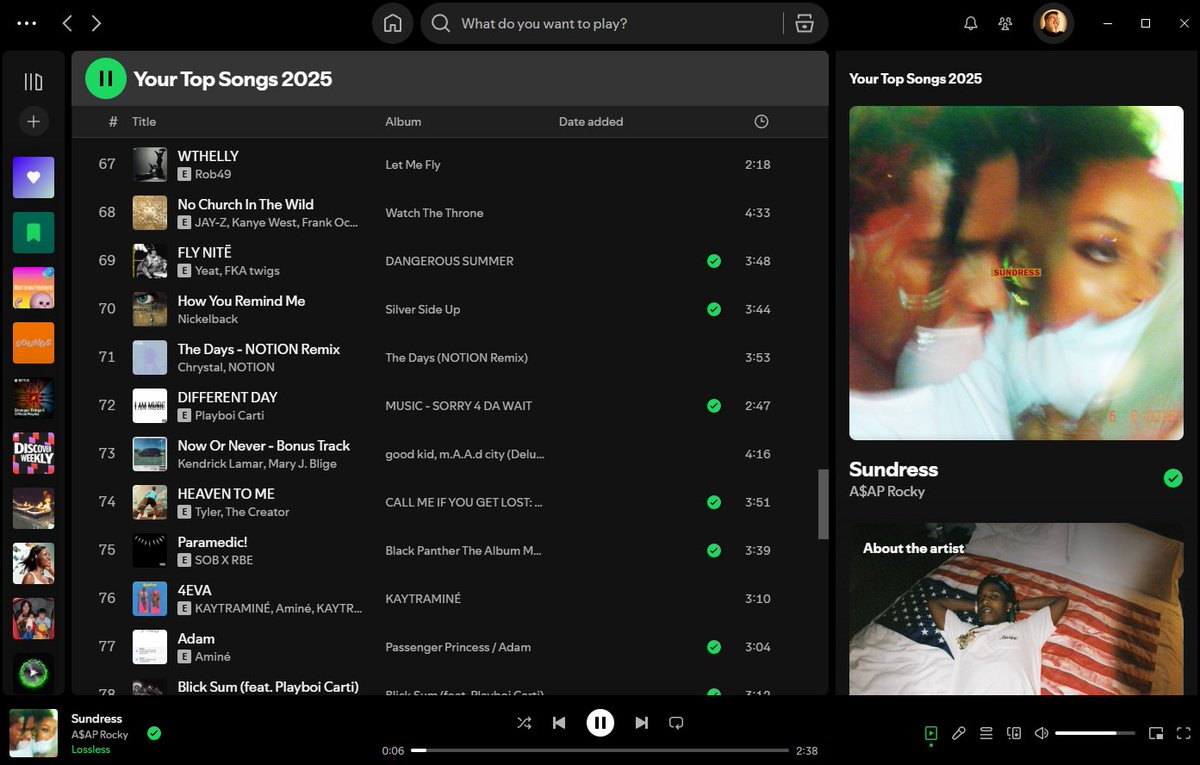
Task: Adjust the volume slider
Action: tap(1095, 733)
